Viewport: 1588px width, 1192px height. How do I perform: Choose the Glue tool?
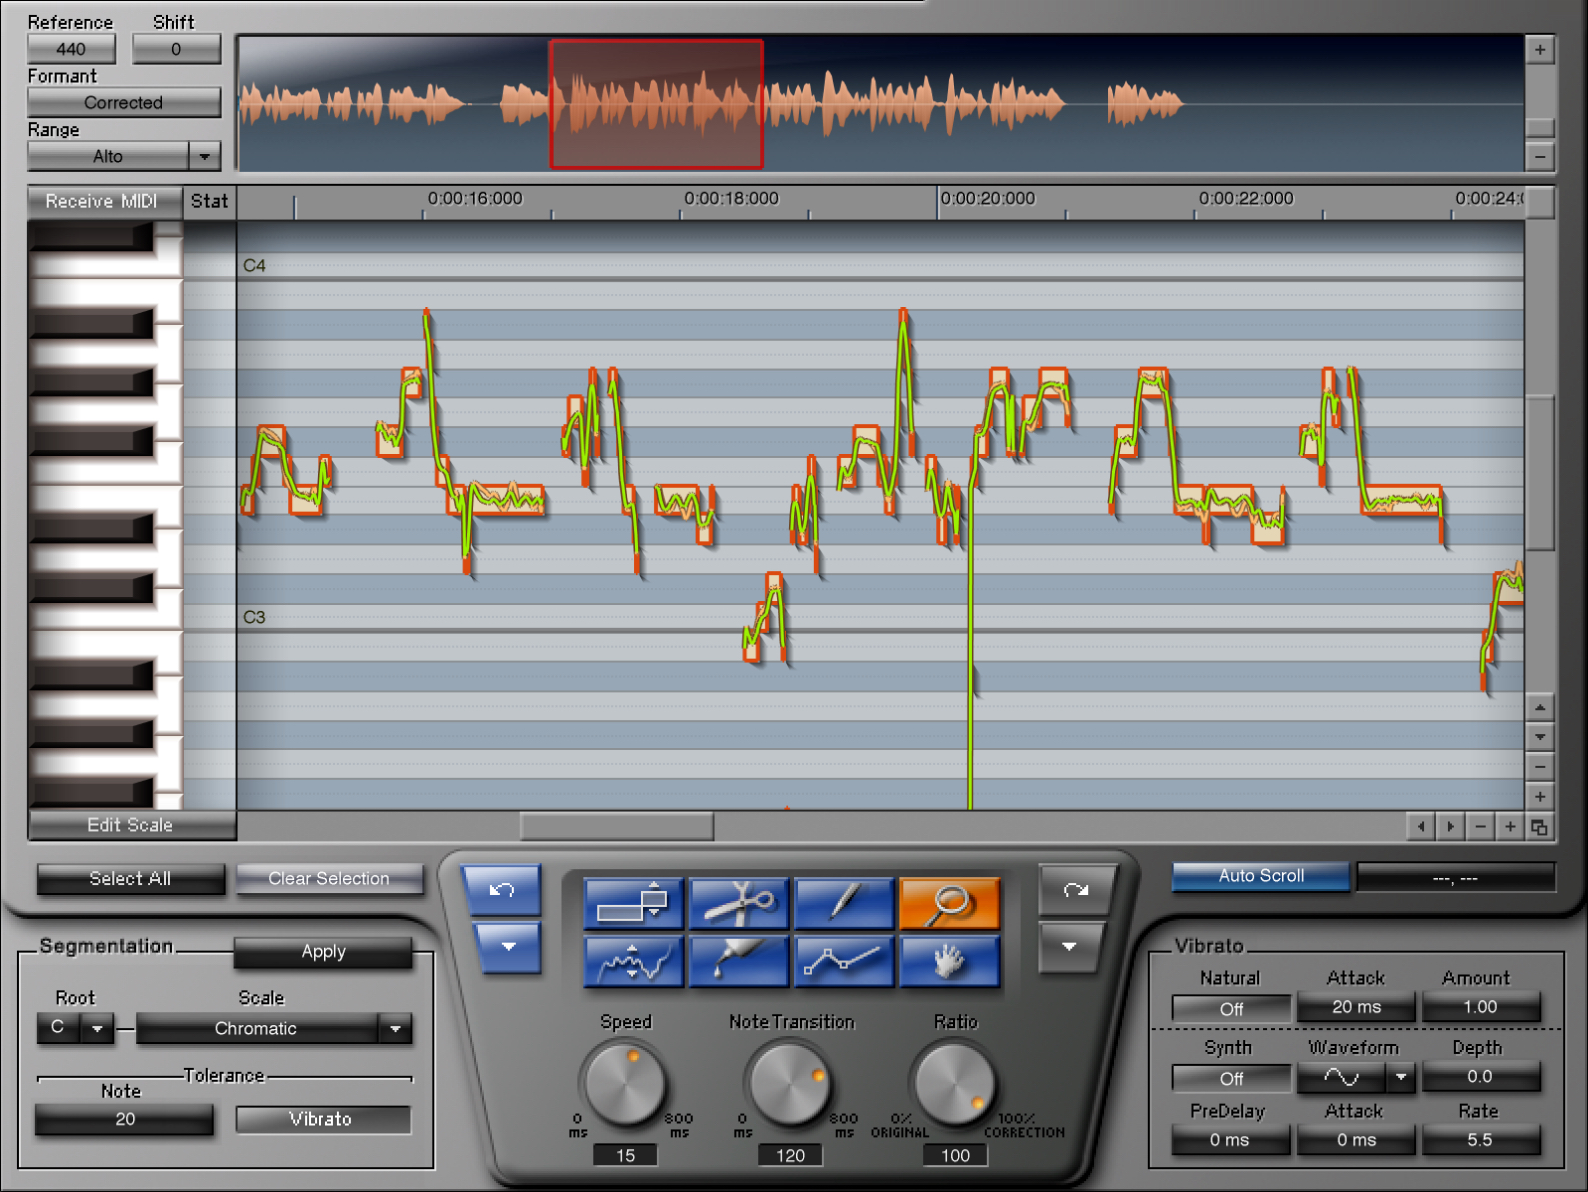pos(738,961)
